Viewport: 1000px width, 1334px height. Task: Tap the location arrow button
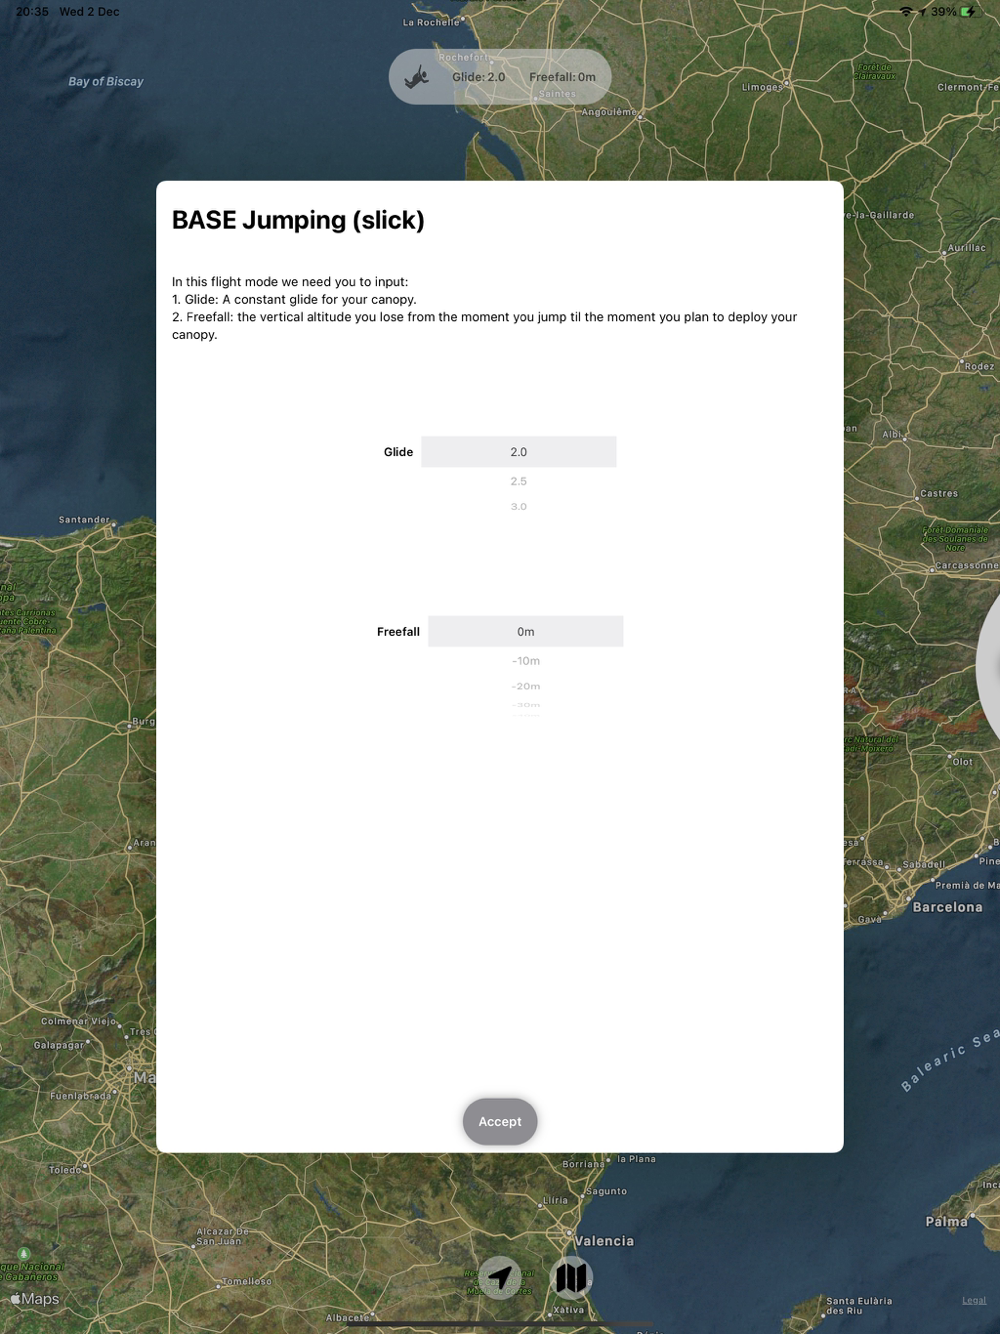click(x=500, y=1277)
